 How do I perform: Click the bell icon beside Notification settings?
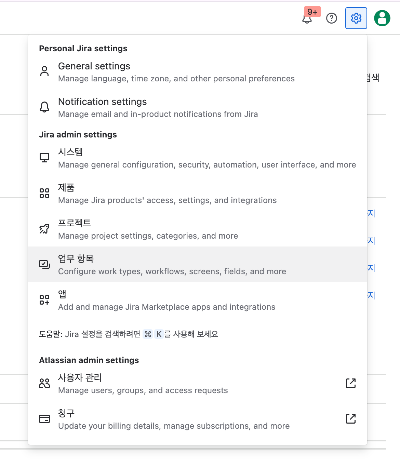tap(44, 107)
